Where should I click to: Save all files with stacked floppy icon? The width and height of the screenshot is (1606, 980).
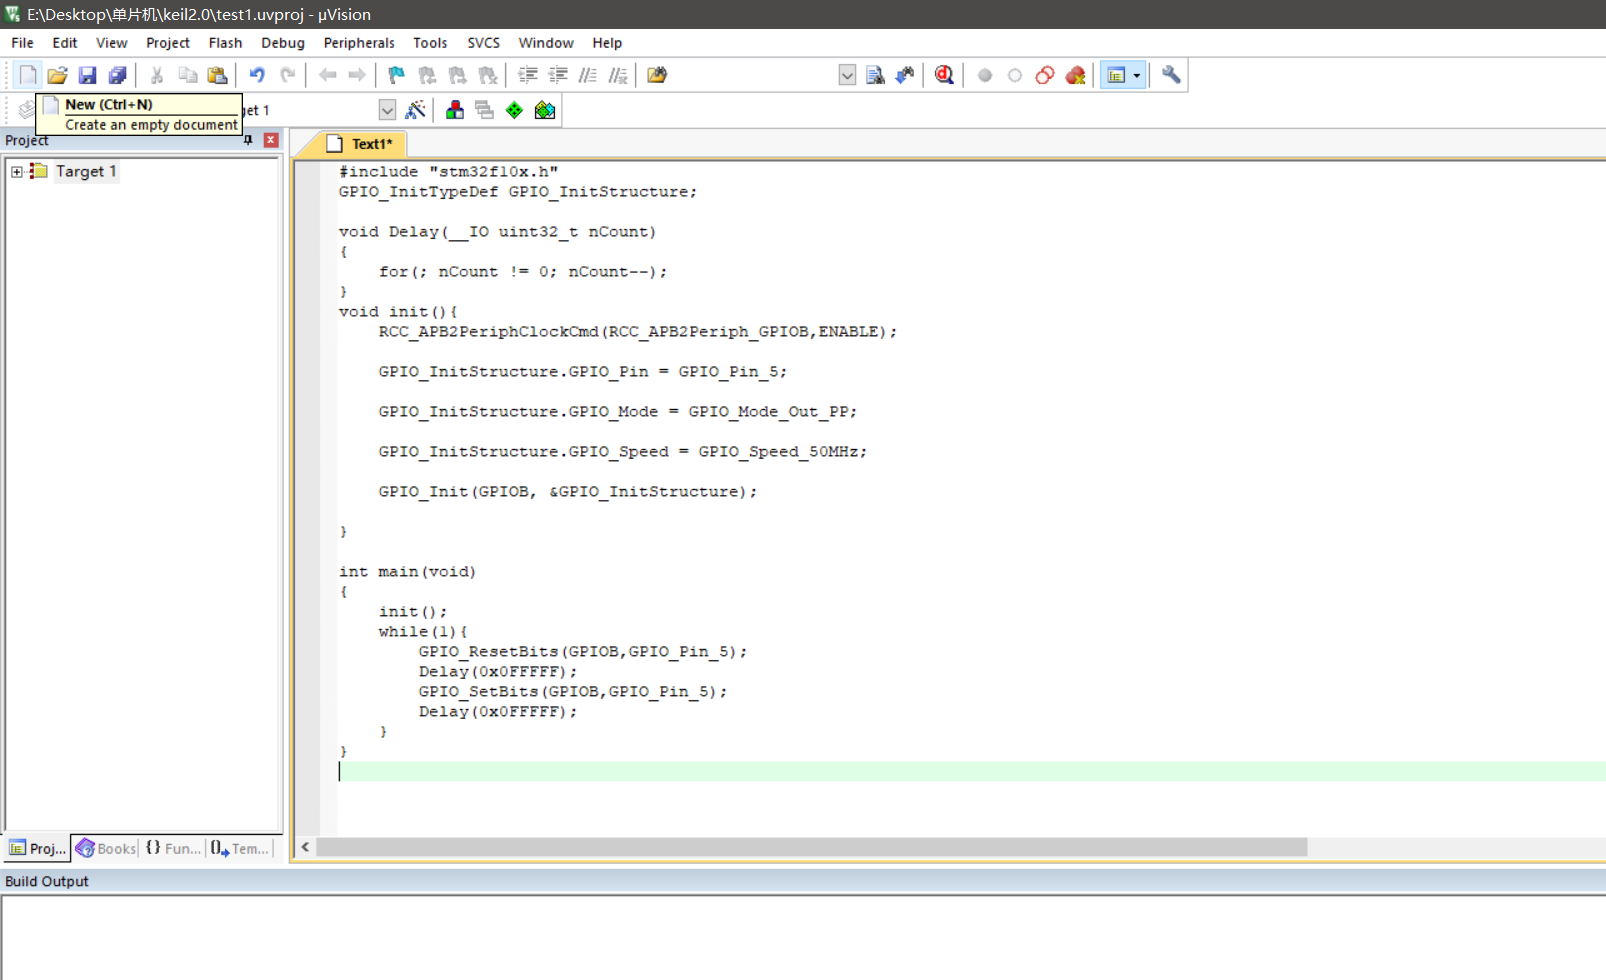tap(117, 75)
